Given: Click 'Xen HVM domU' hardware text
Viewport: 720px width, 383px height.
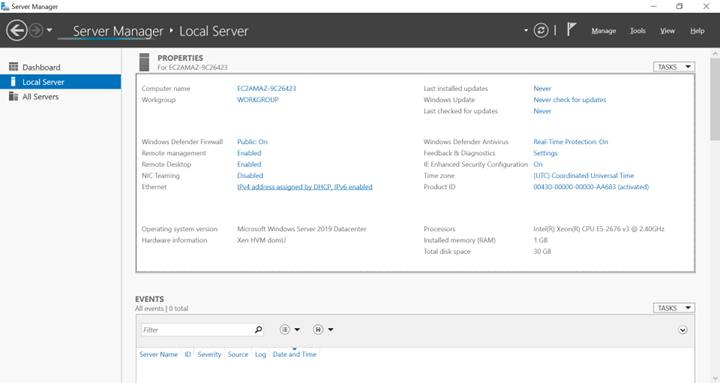Looking at the screenshot, I should tap(261, 240).
